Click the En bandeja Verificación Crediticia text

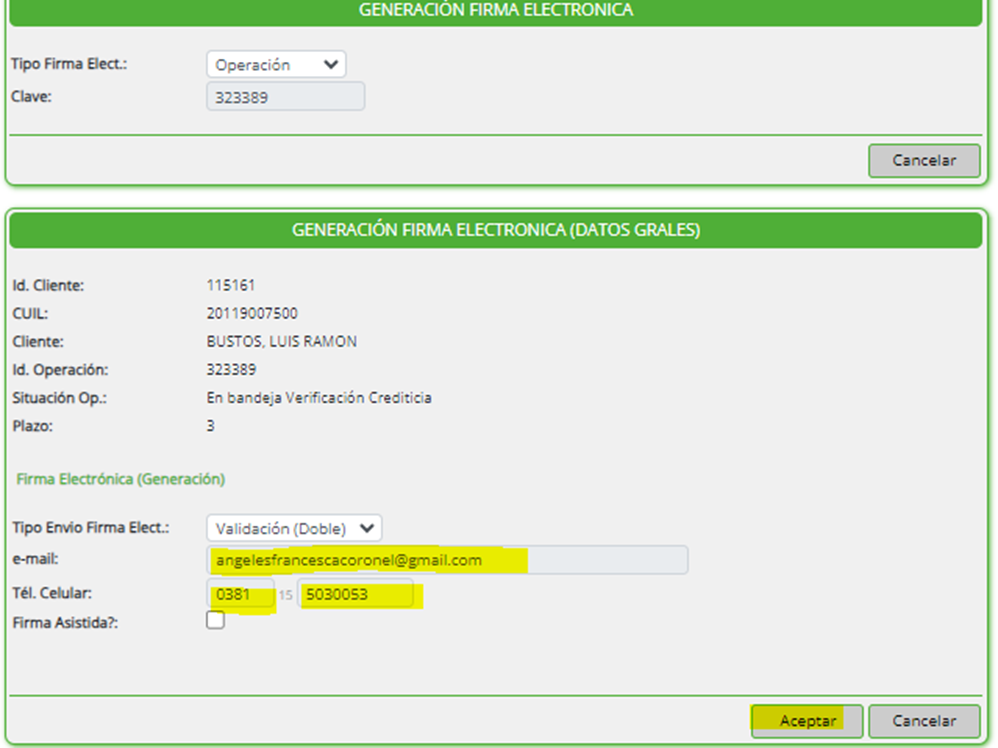(x=319, y=398)
